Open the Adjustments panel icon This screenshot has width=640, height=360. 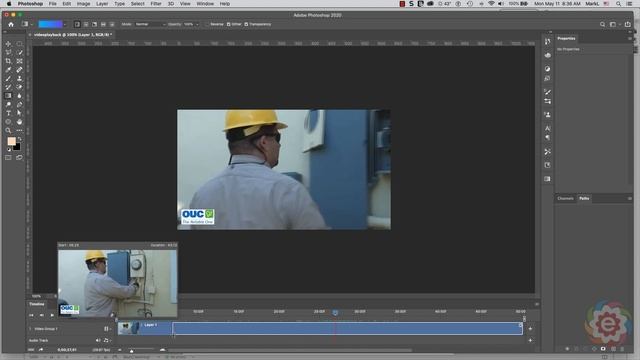click(547, 69)
